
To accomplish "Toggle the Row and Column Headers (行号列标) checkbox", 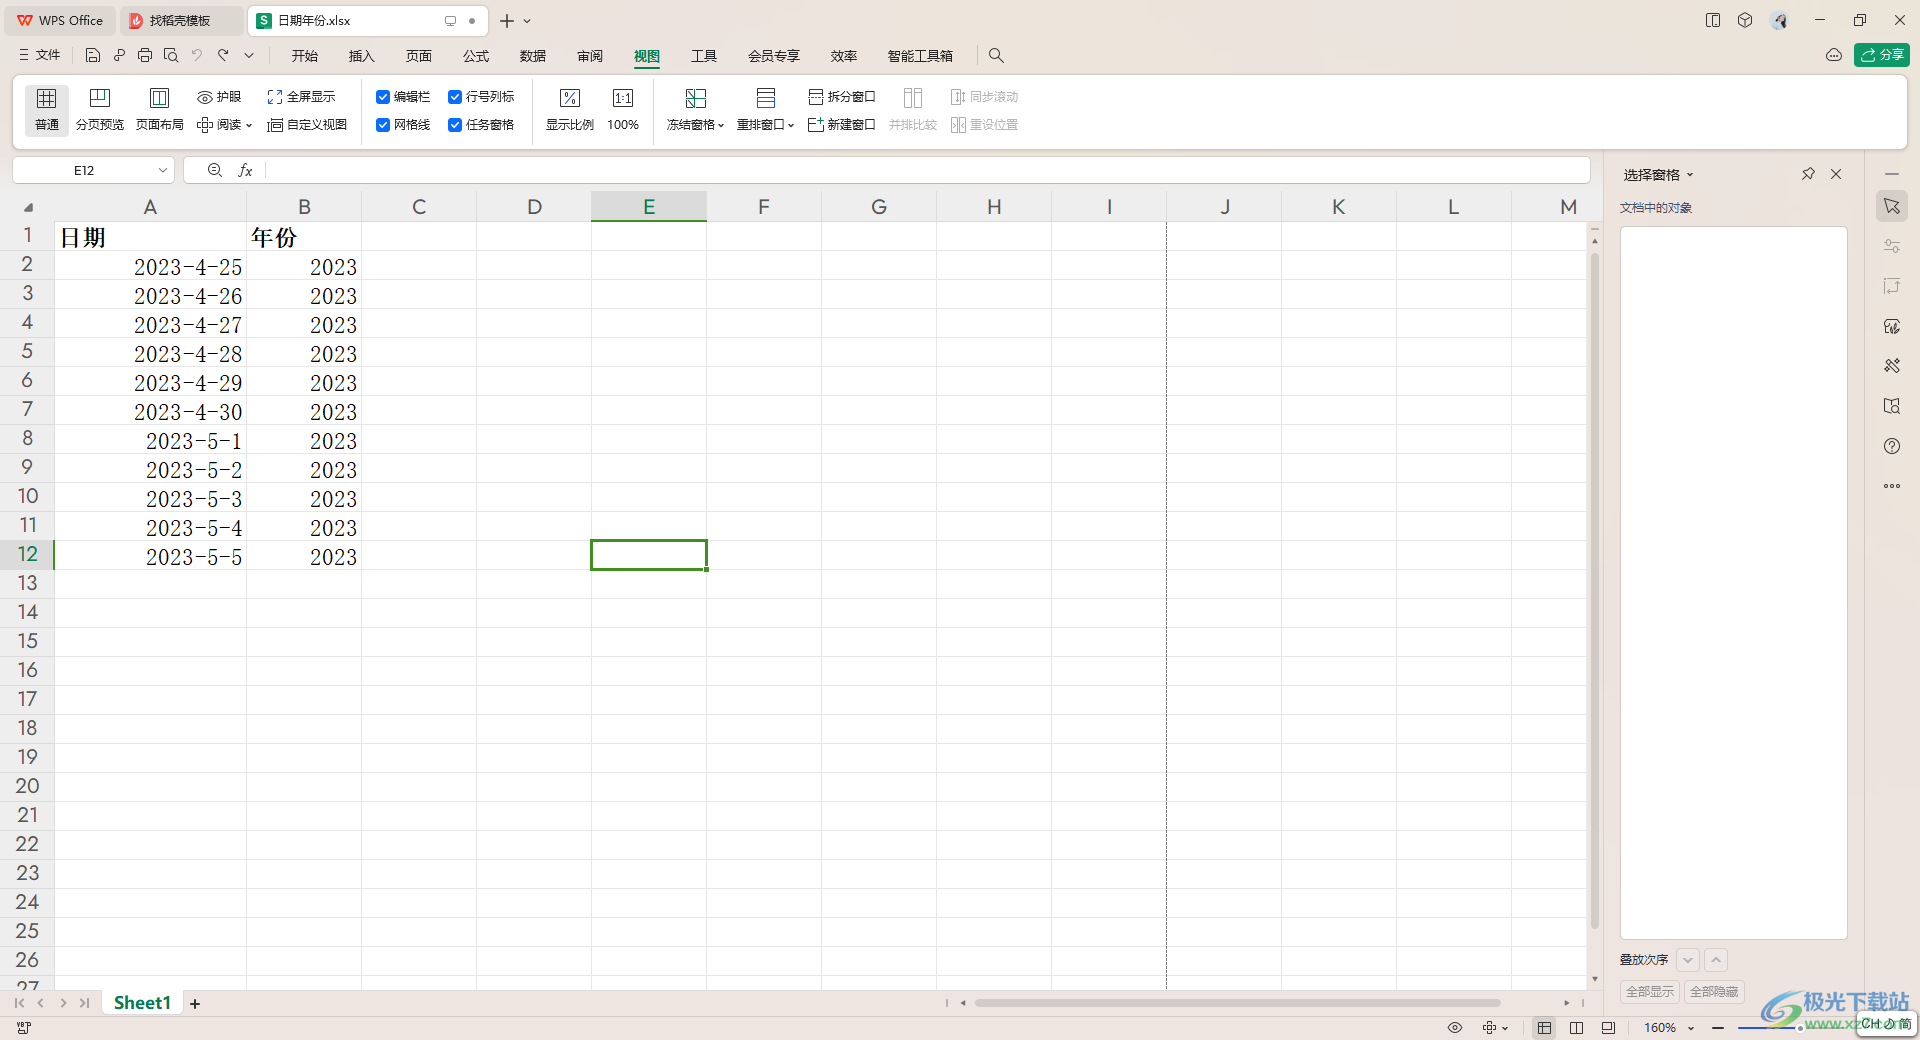I will click(x=455, y=97).
